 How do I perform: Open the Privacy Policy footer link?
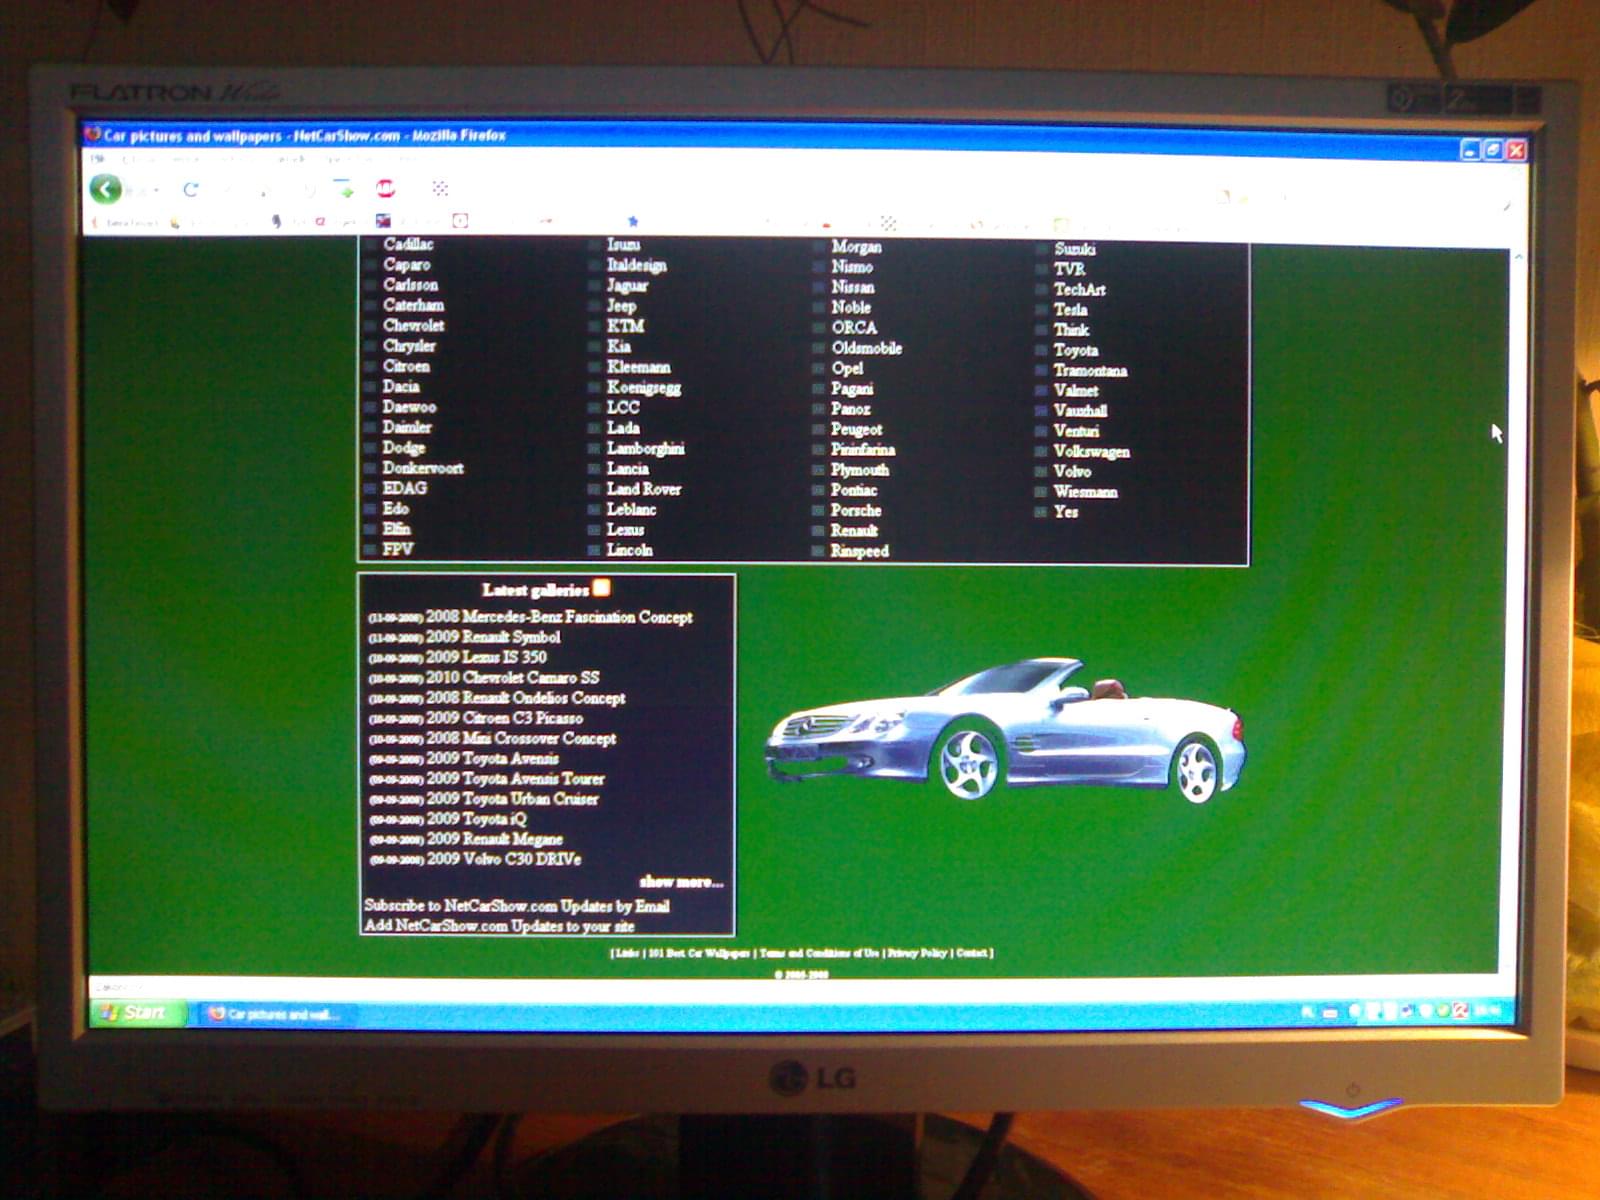point(917,953)
